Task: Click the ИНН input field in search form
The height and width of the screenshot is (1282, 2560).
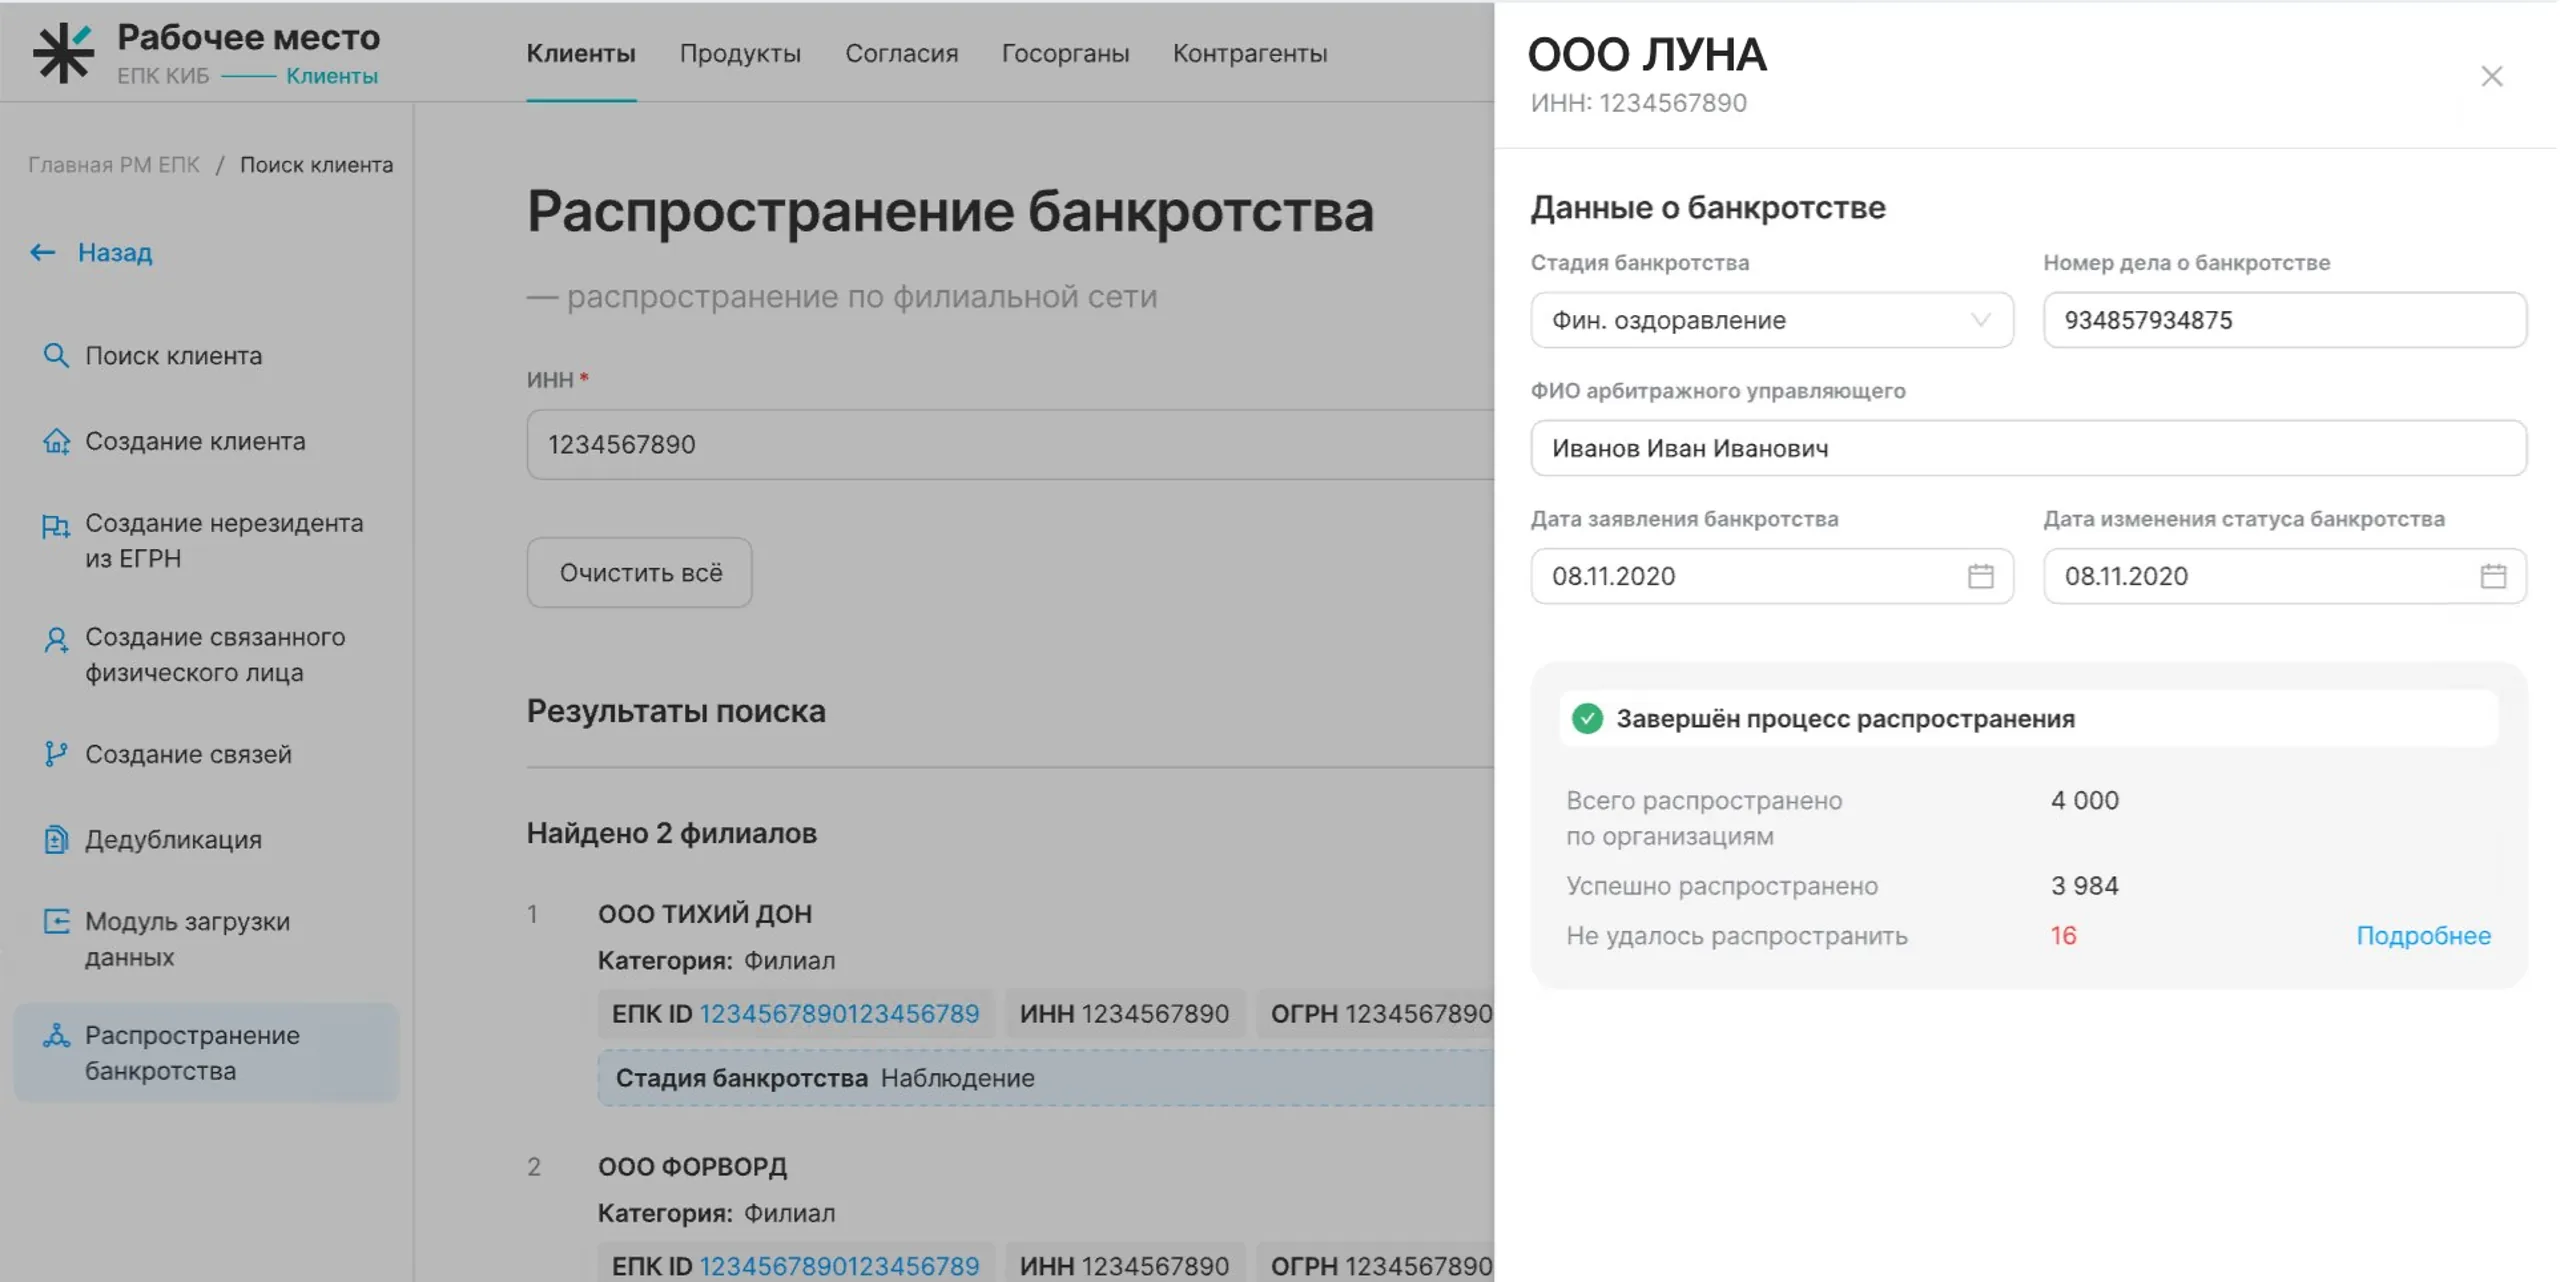Action: pyautogui.click(x=1010, y=444)
